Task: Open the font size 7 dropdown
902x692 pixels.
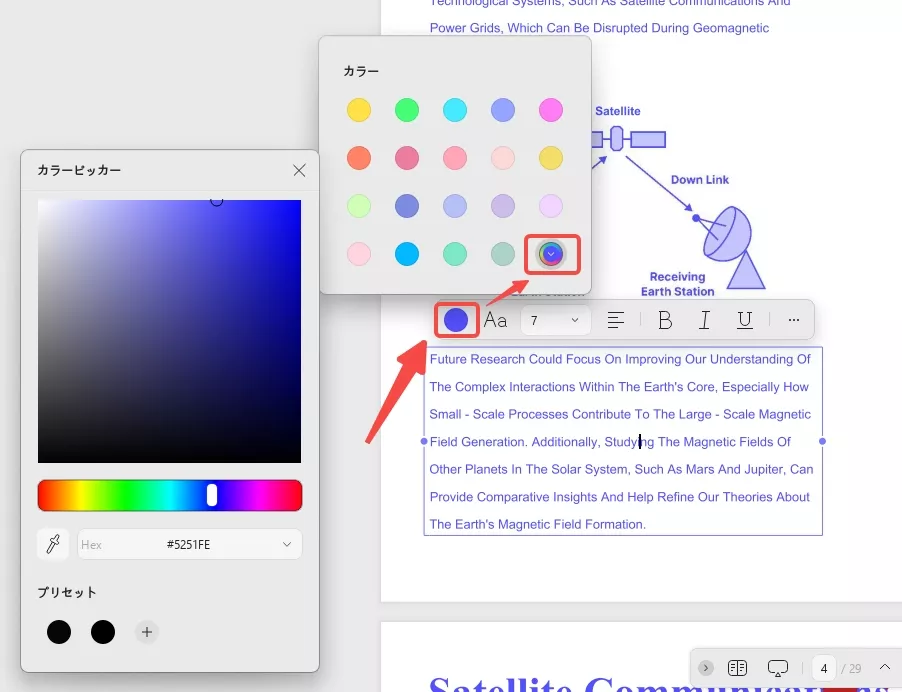Action: pyautogui.click(x=555, y=320)
